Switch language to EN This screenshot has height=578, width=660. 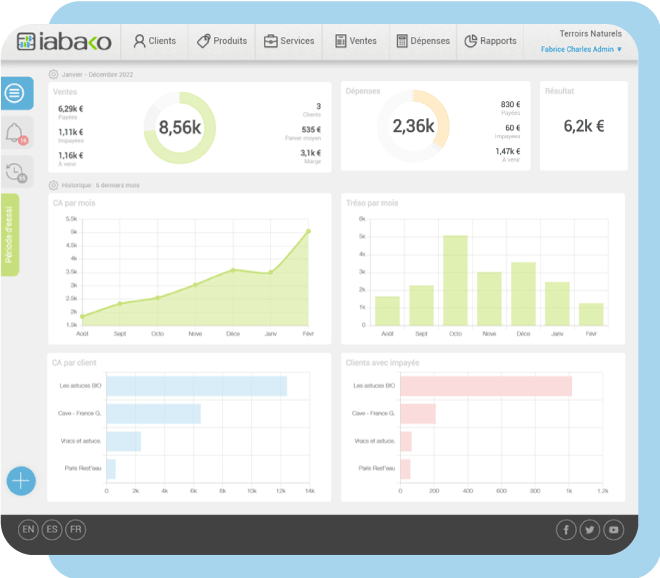point(28,530)
